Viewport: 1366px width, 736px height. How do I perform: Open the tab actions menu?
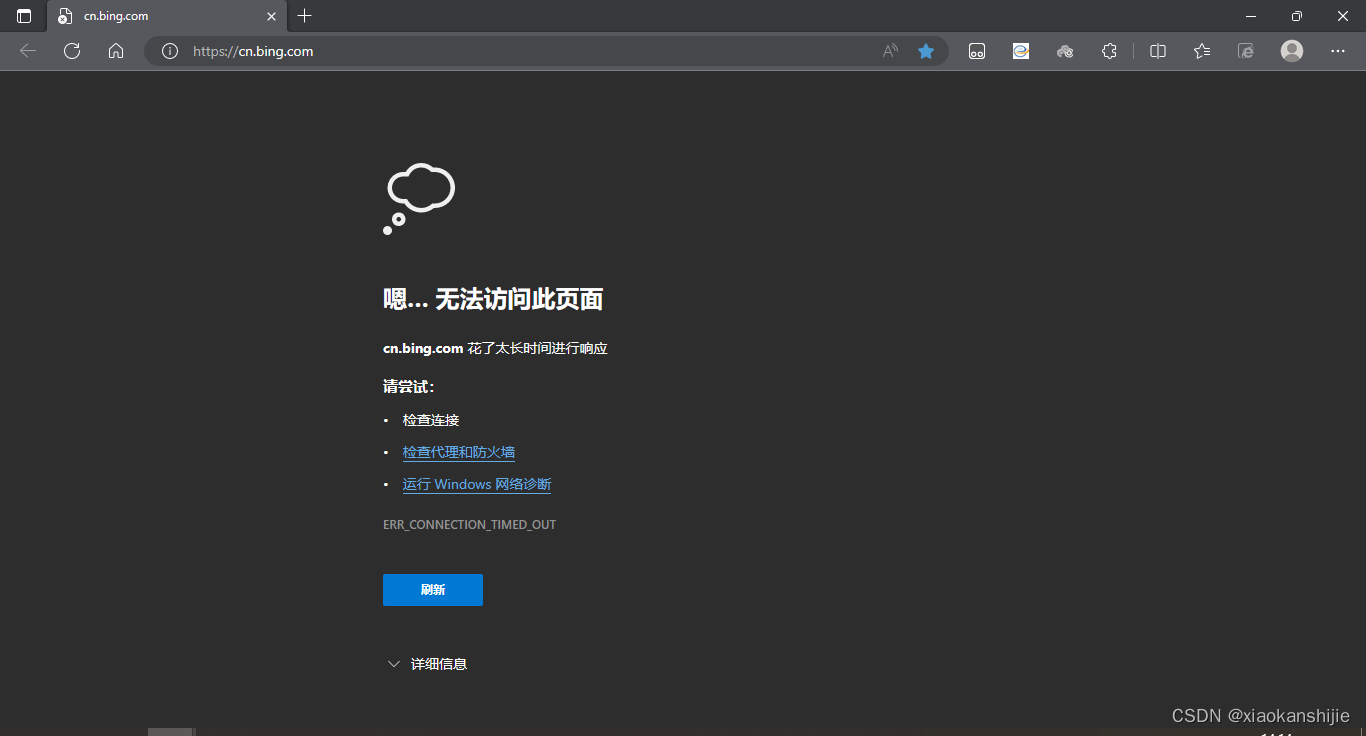(23, 16)
